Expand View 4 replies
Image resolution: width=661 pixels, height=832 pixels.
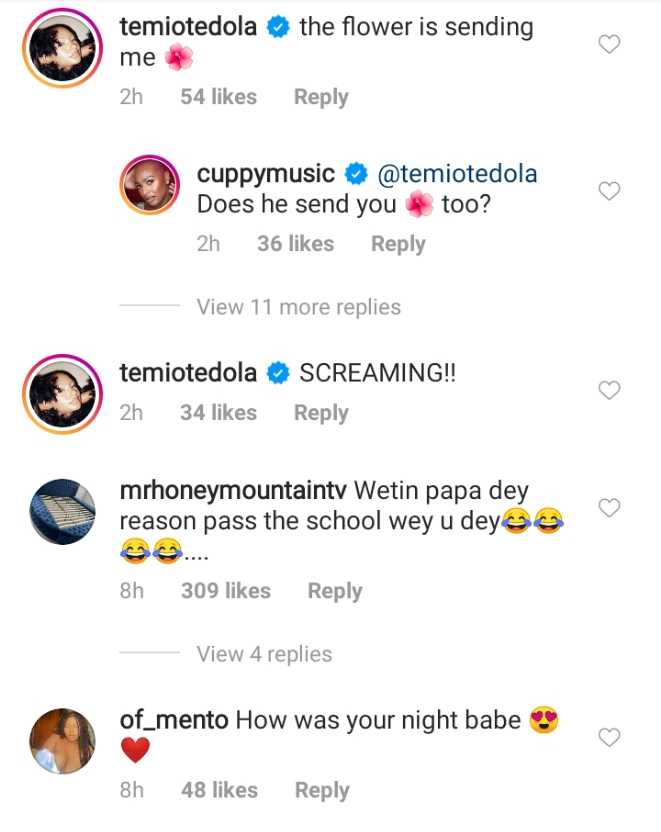click(x=264, y=654)
